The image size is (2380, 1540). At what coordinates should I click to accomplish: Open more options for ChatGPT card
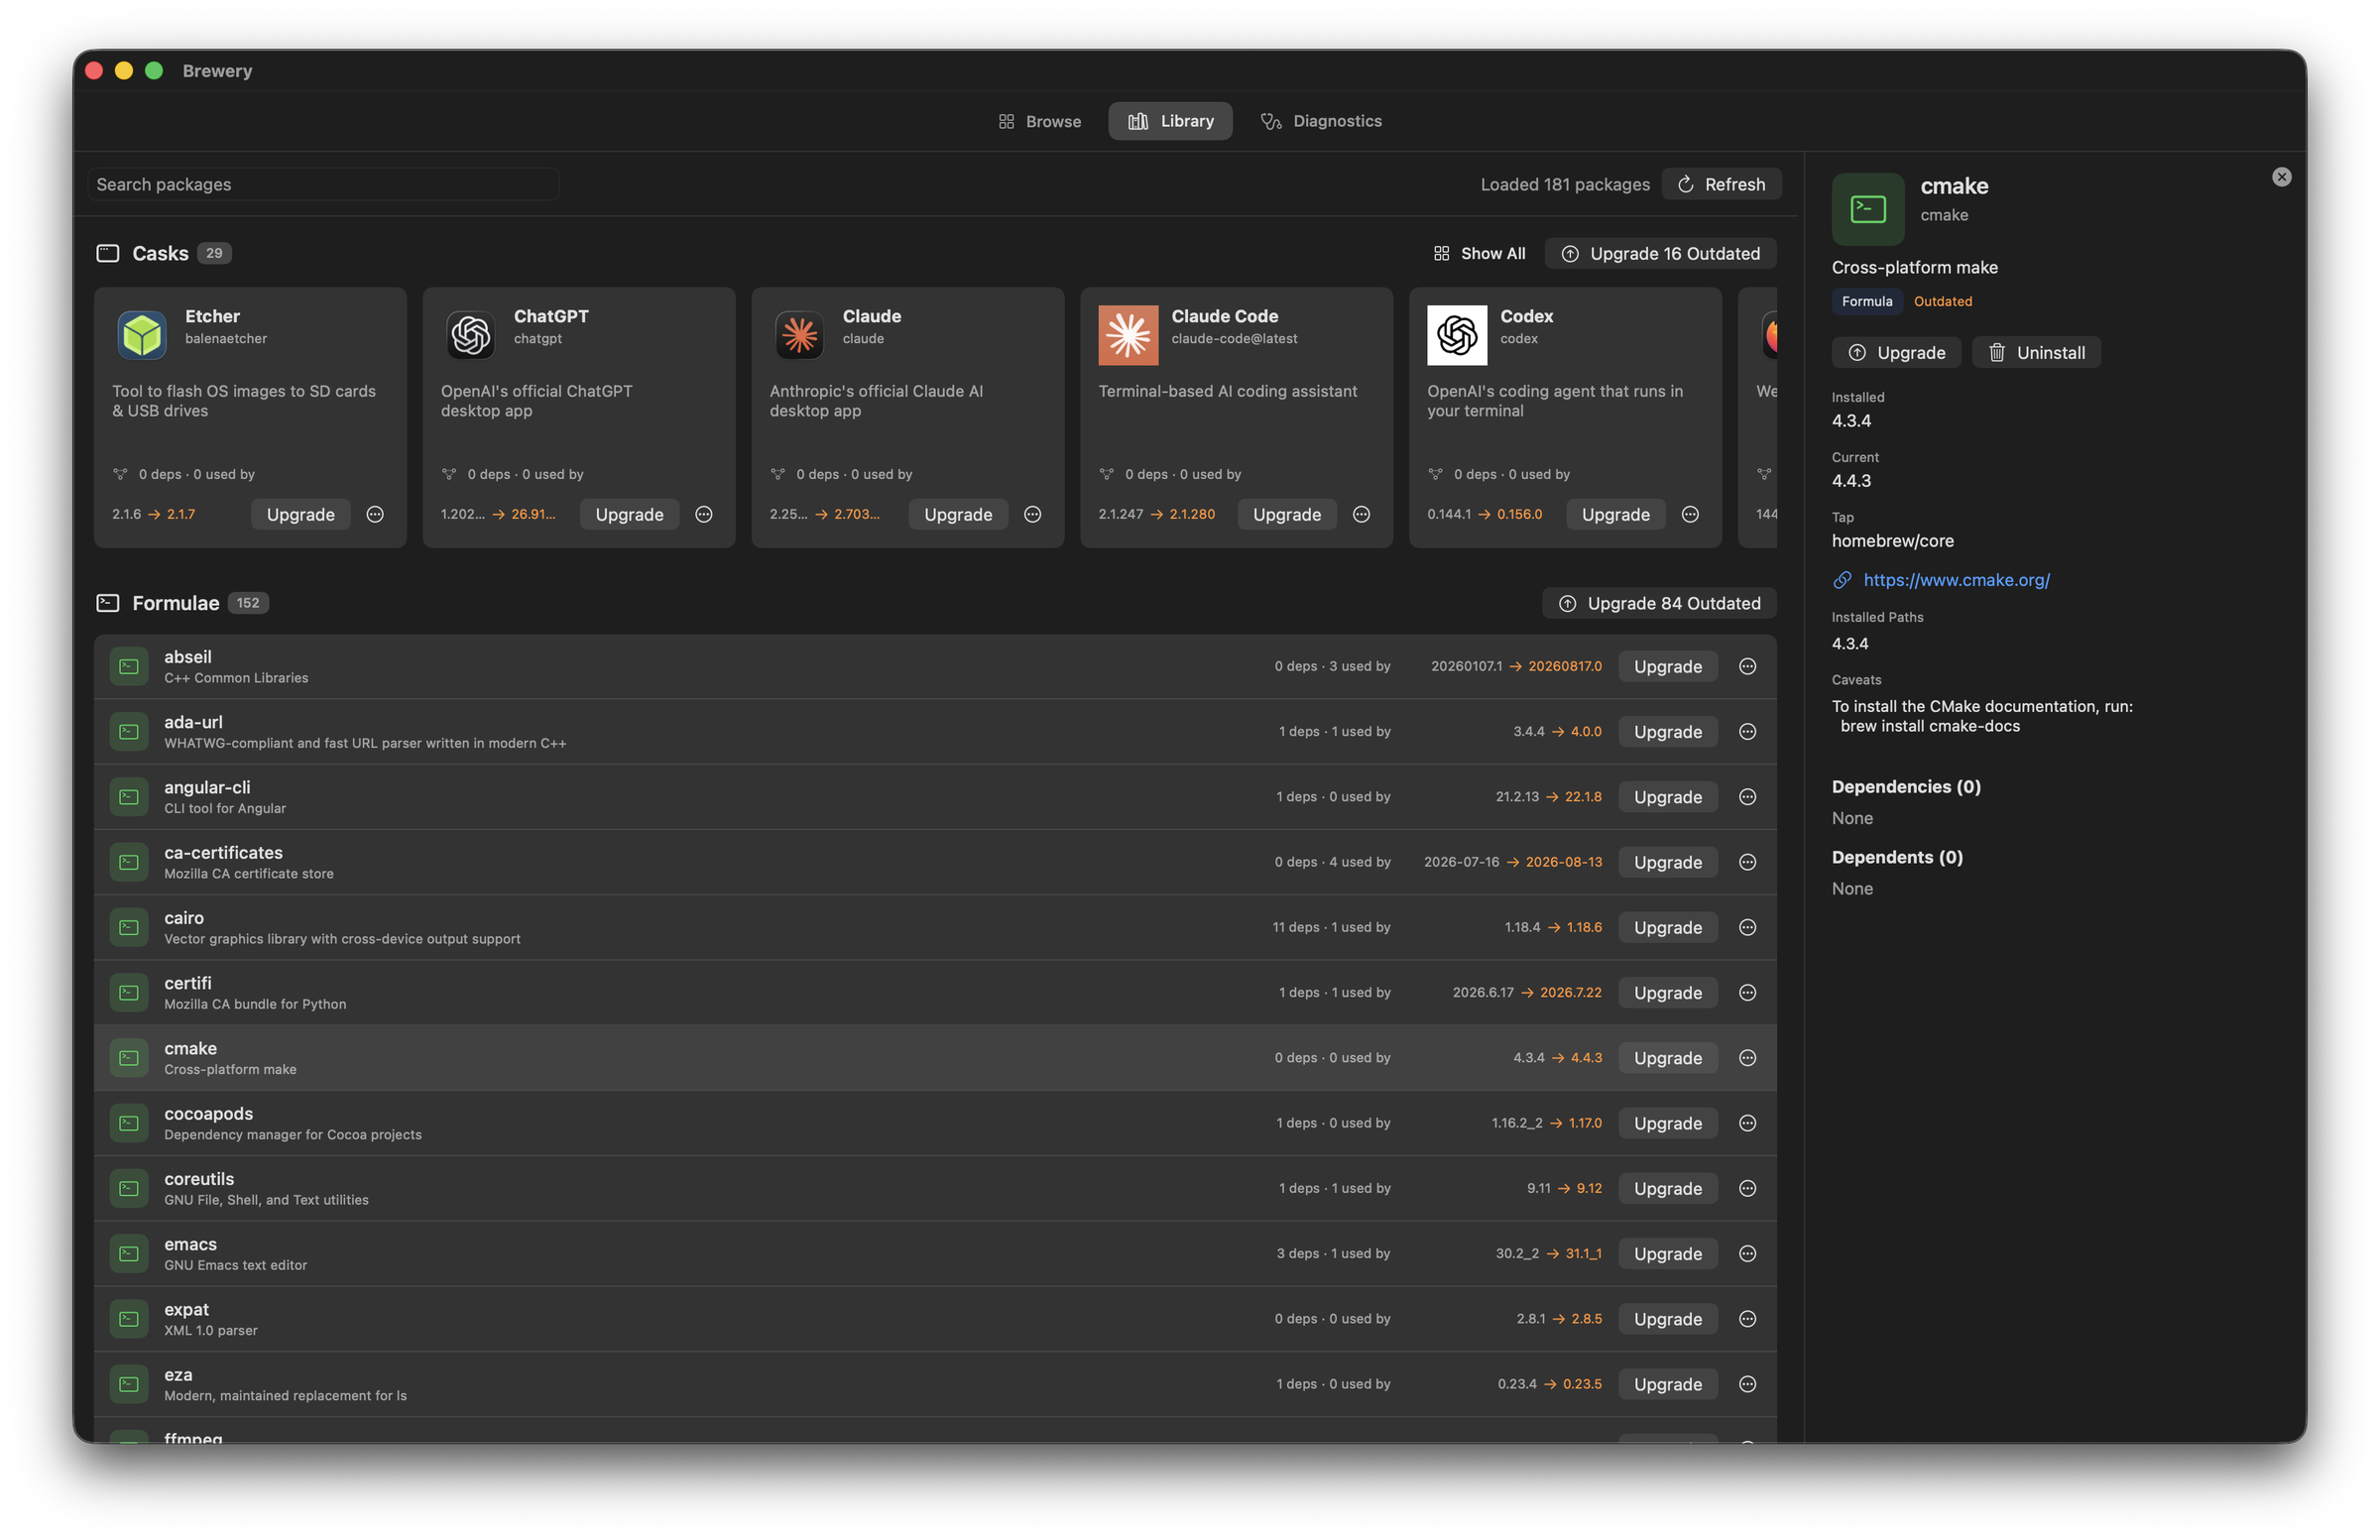click(x=704, y=514)
